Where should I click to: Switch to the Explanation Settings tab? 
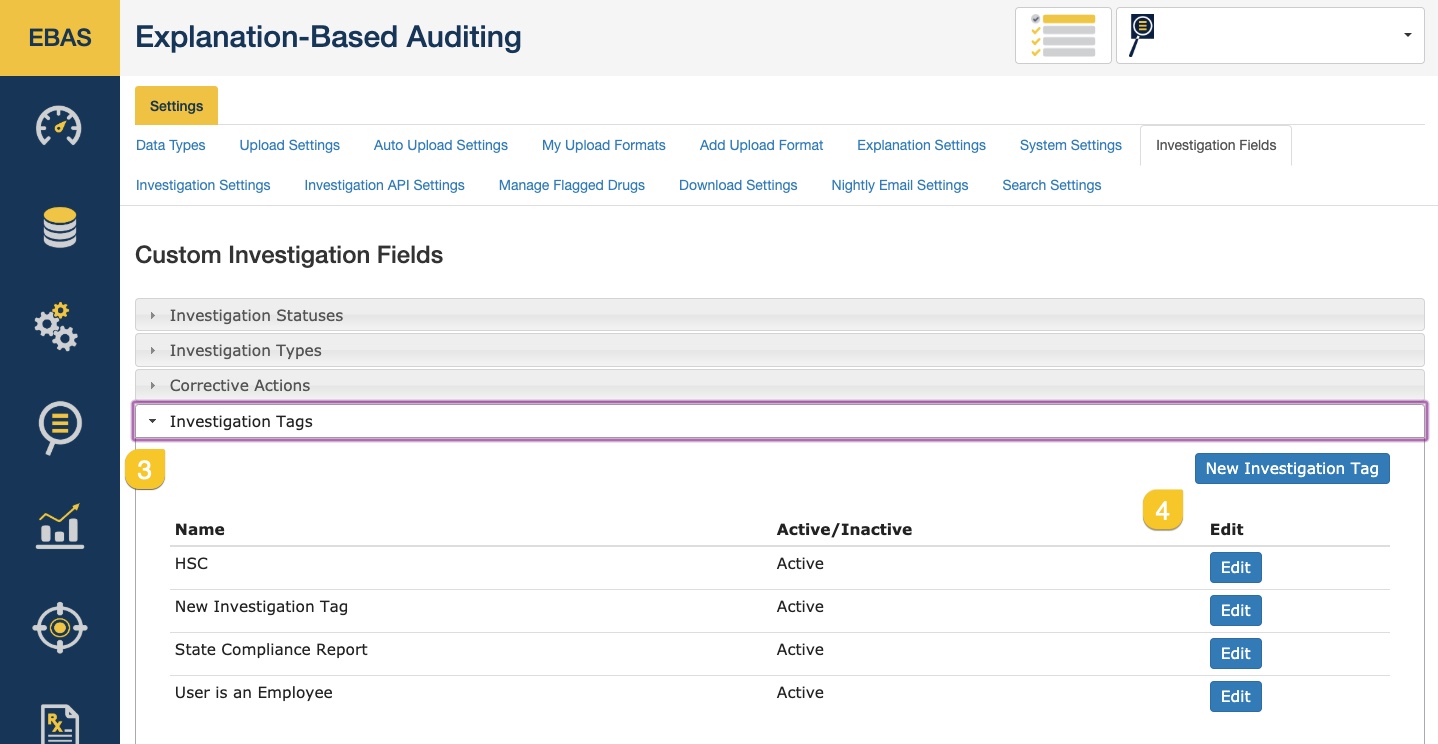coord(921,145)
